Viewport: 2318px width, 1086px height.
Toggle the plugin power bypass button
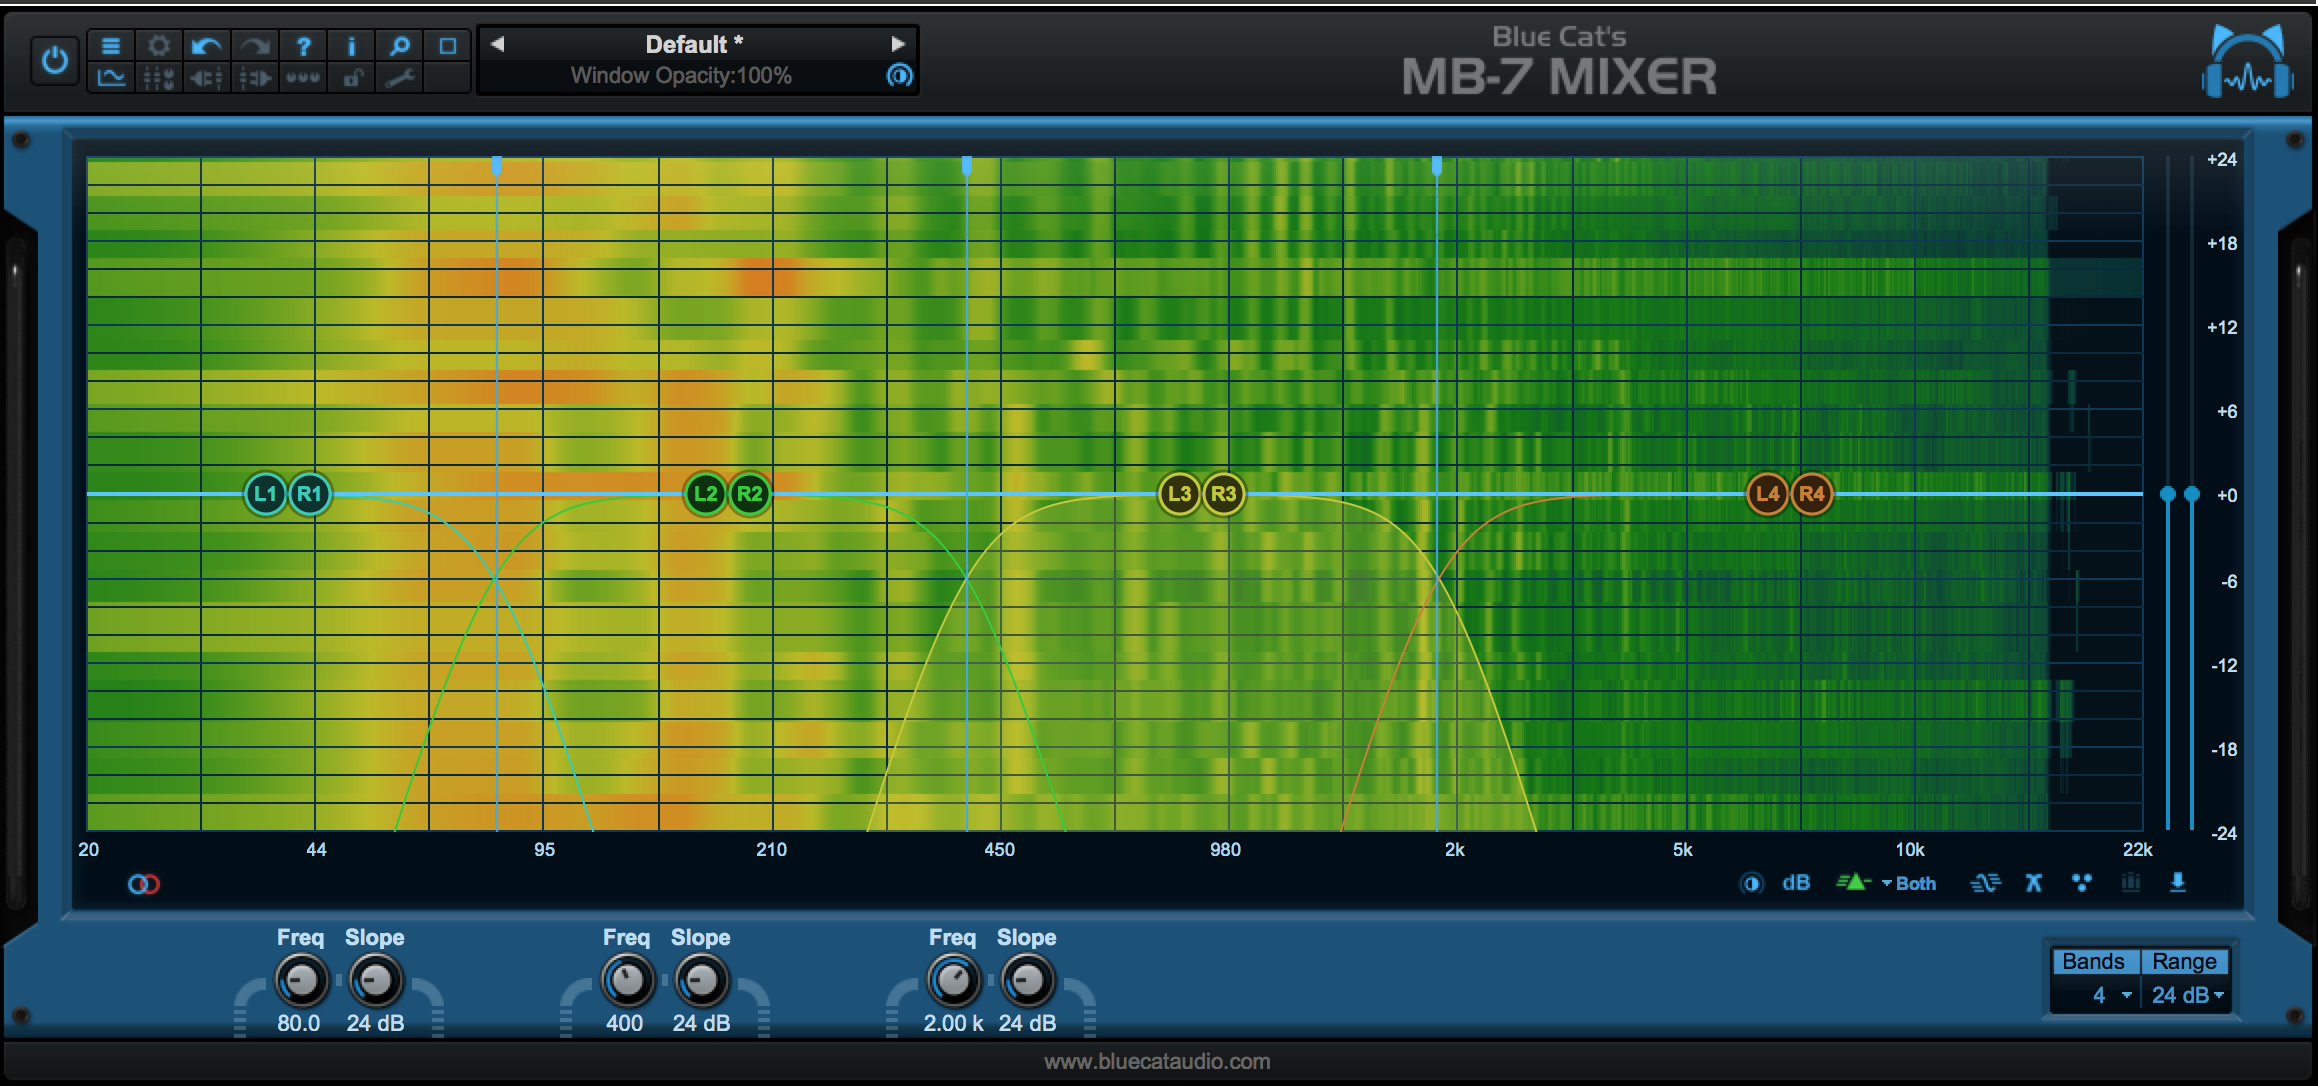click(x=55, y=61)
